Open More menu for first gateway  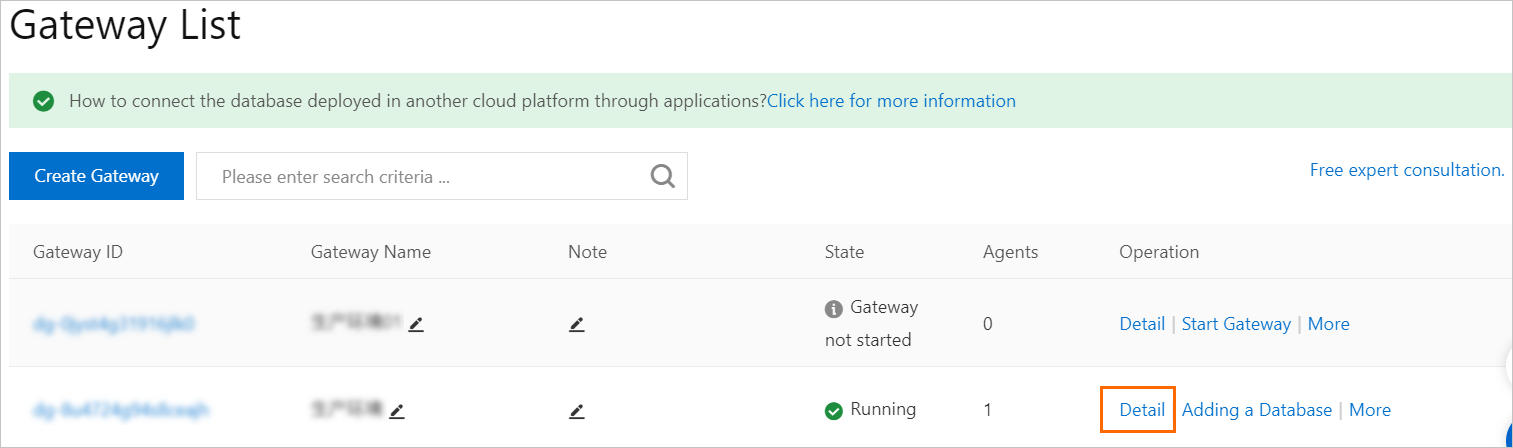pos(1328,324)
